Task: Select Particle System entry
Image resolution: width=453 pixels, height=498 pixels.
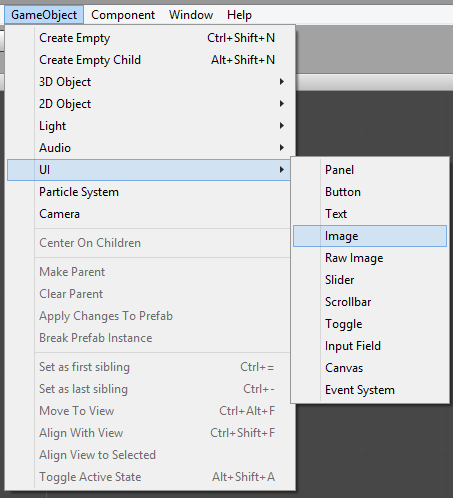Action: [149, 192]
